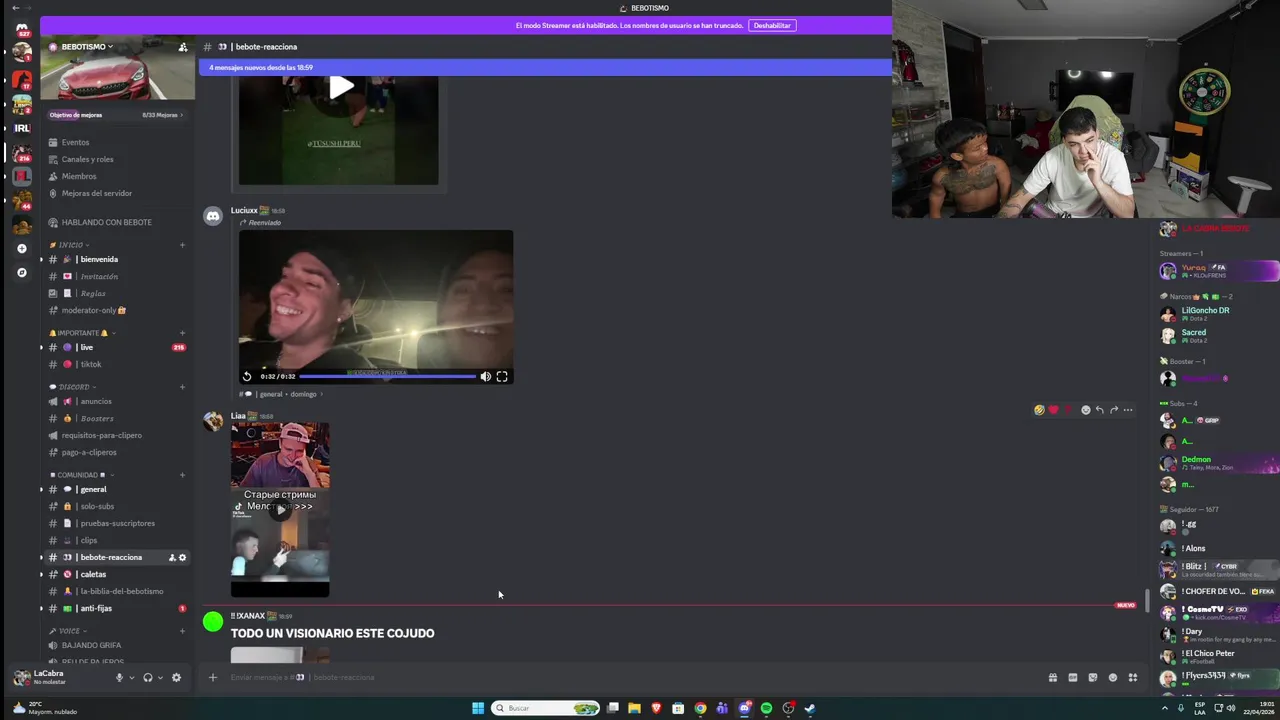Viewport: 1280px width, 720px height.
Task: Play Liaa's TikTok video thumbnail
Action: click(x=280, y=510)
